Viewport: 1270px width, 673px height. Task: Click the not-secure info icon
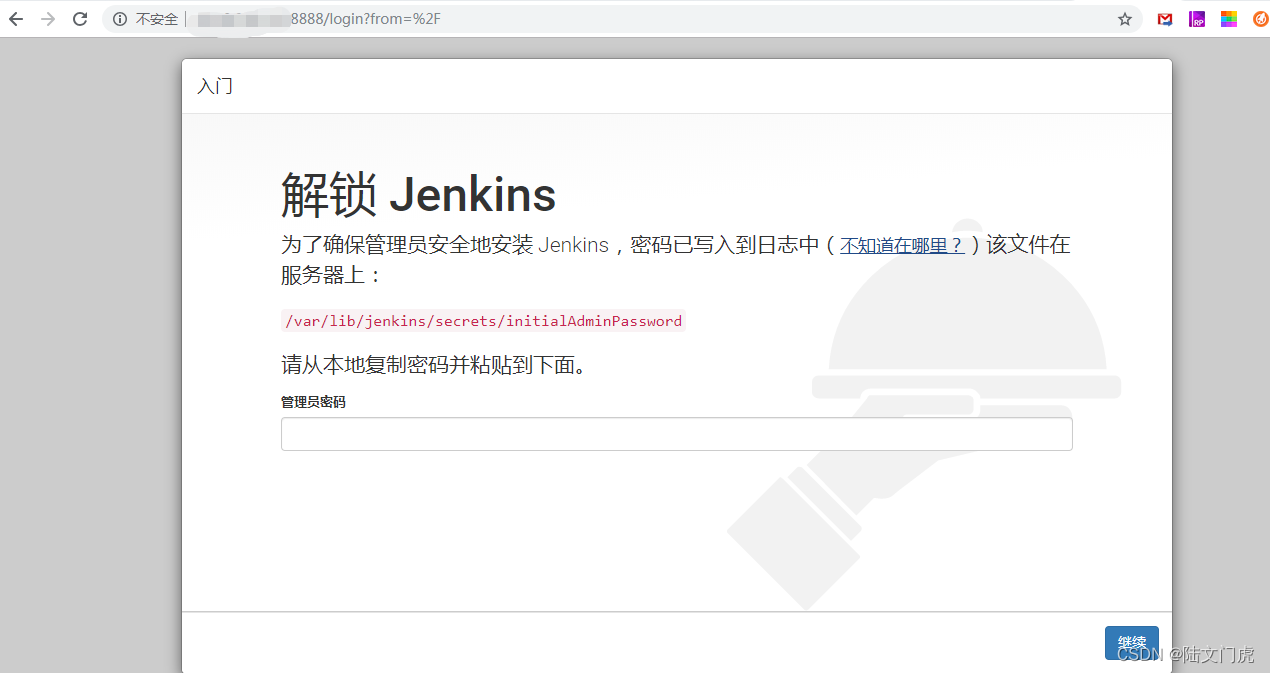click(120, 19)
